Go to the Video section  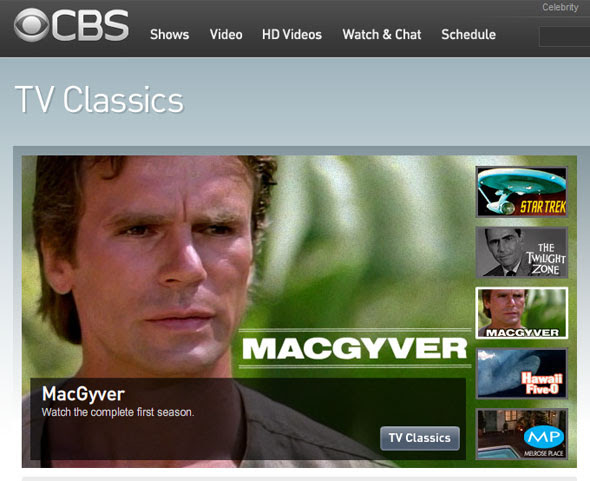pos(226,35)
